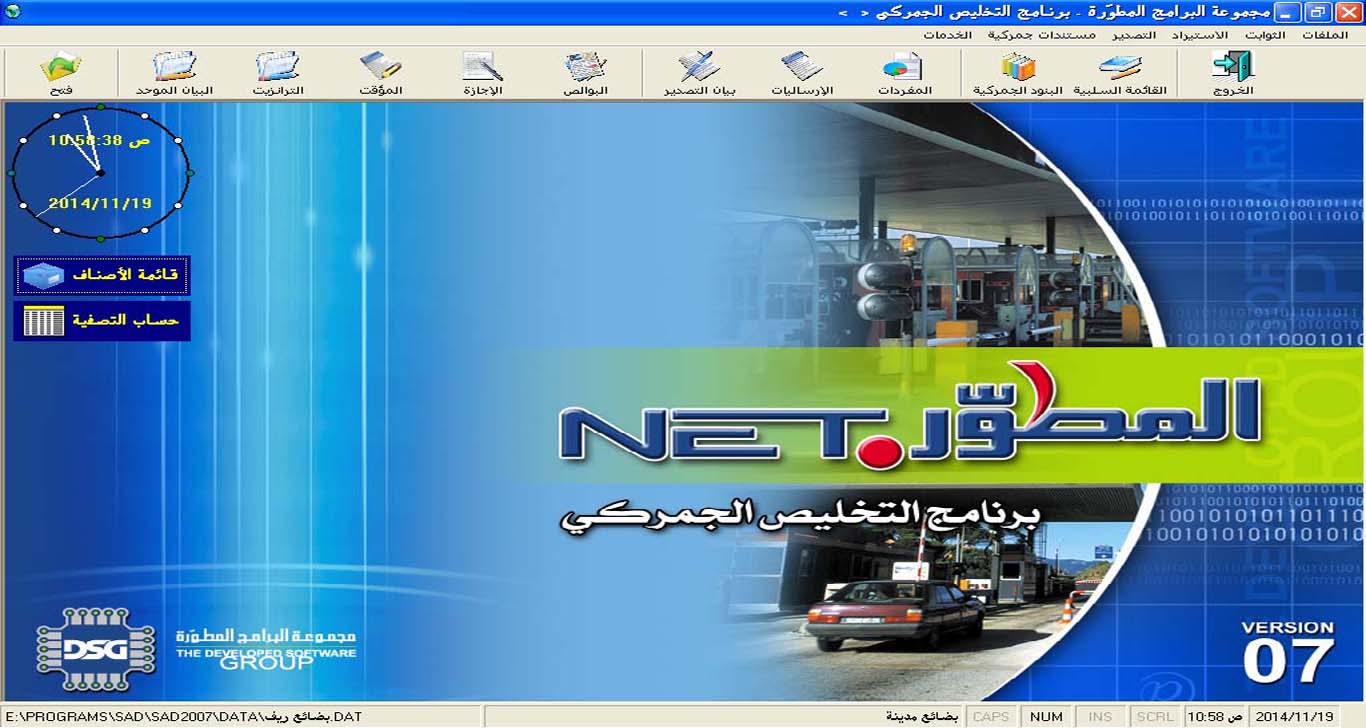The image size is (1366, 728).
Task: Open المؤقت toolbar icon
Action: coord(380,72)
